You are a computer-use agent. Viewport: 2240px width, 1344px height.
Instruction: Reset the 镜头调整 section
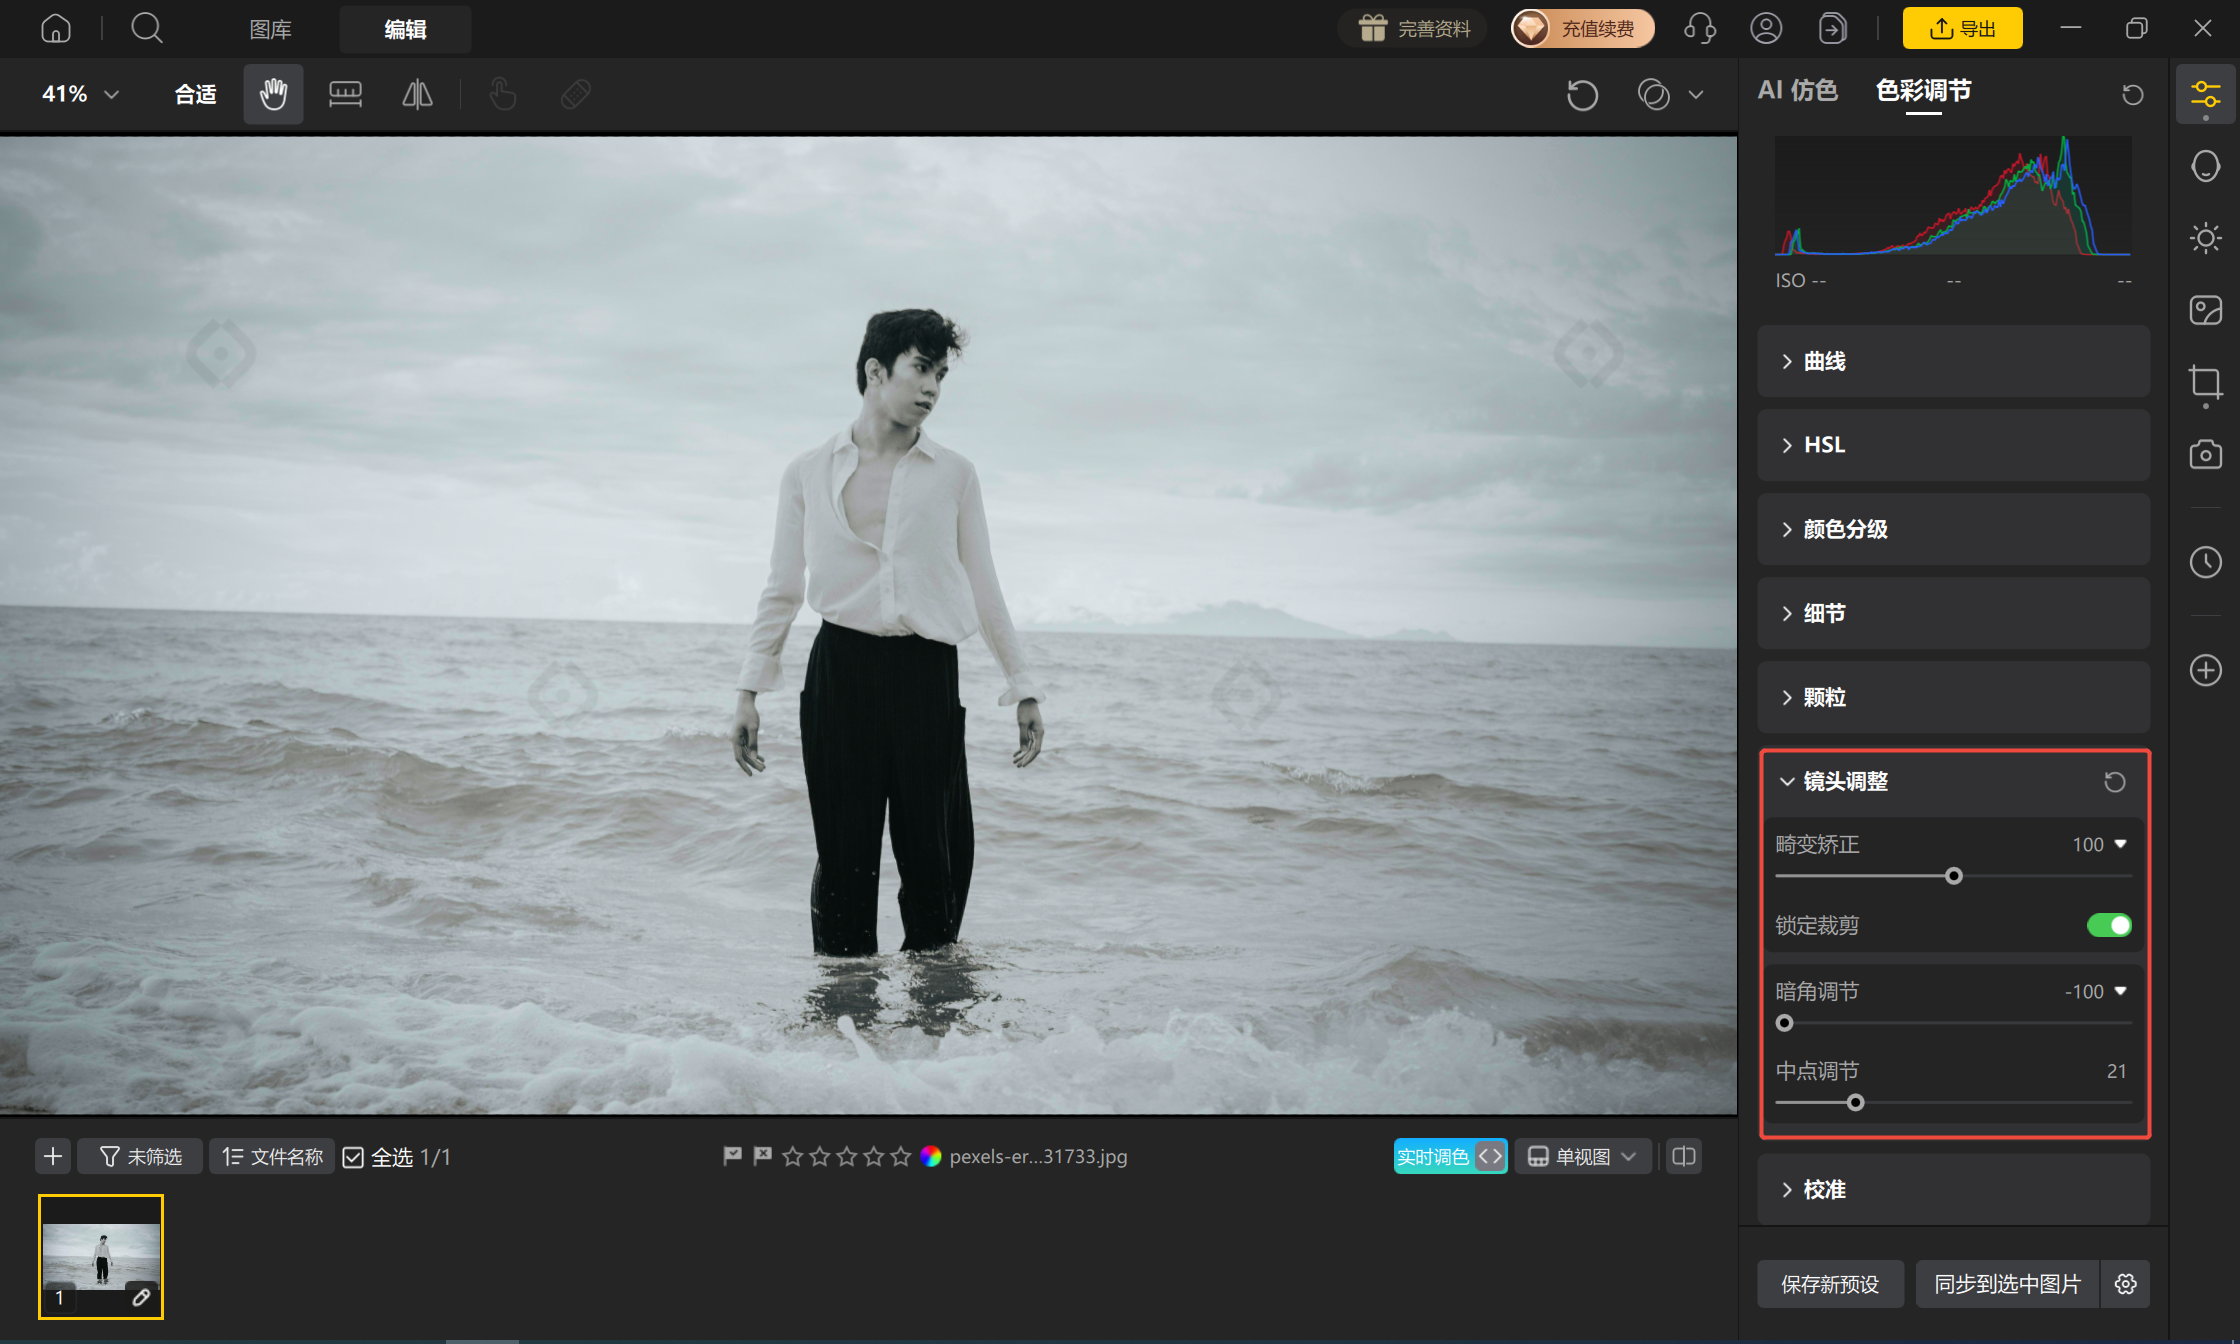tap(2114, 782)
